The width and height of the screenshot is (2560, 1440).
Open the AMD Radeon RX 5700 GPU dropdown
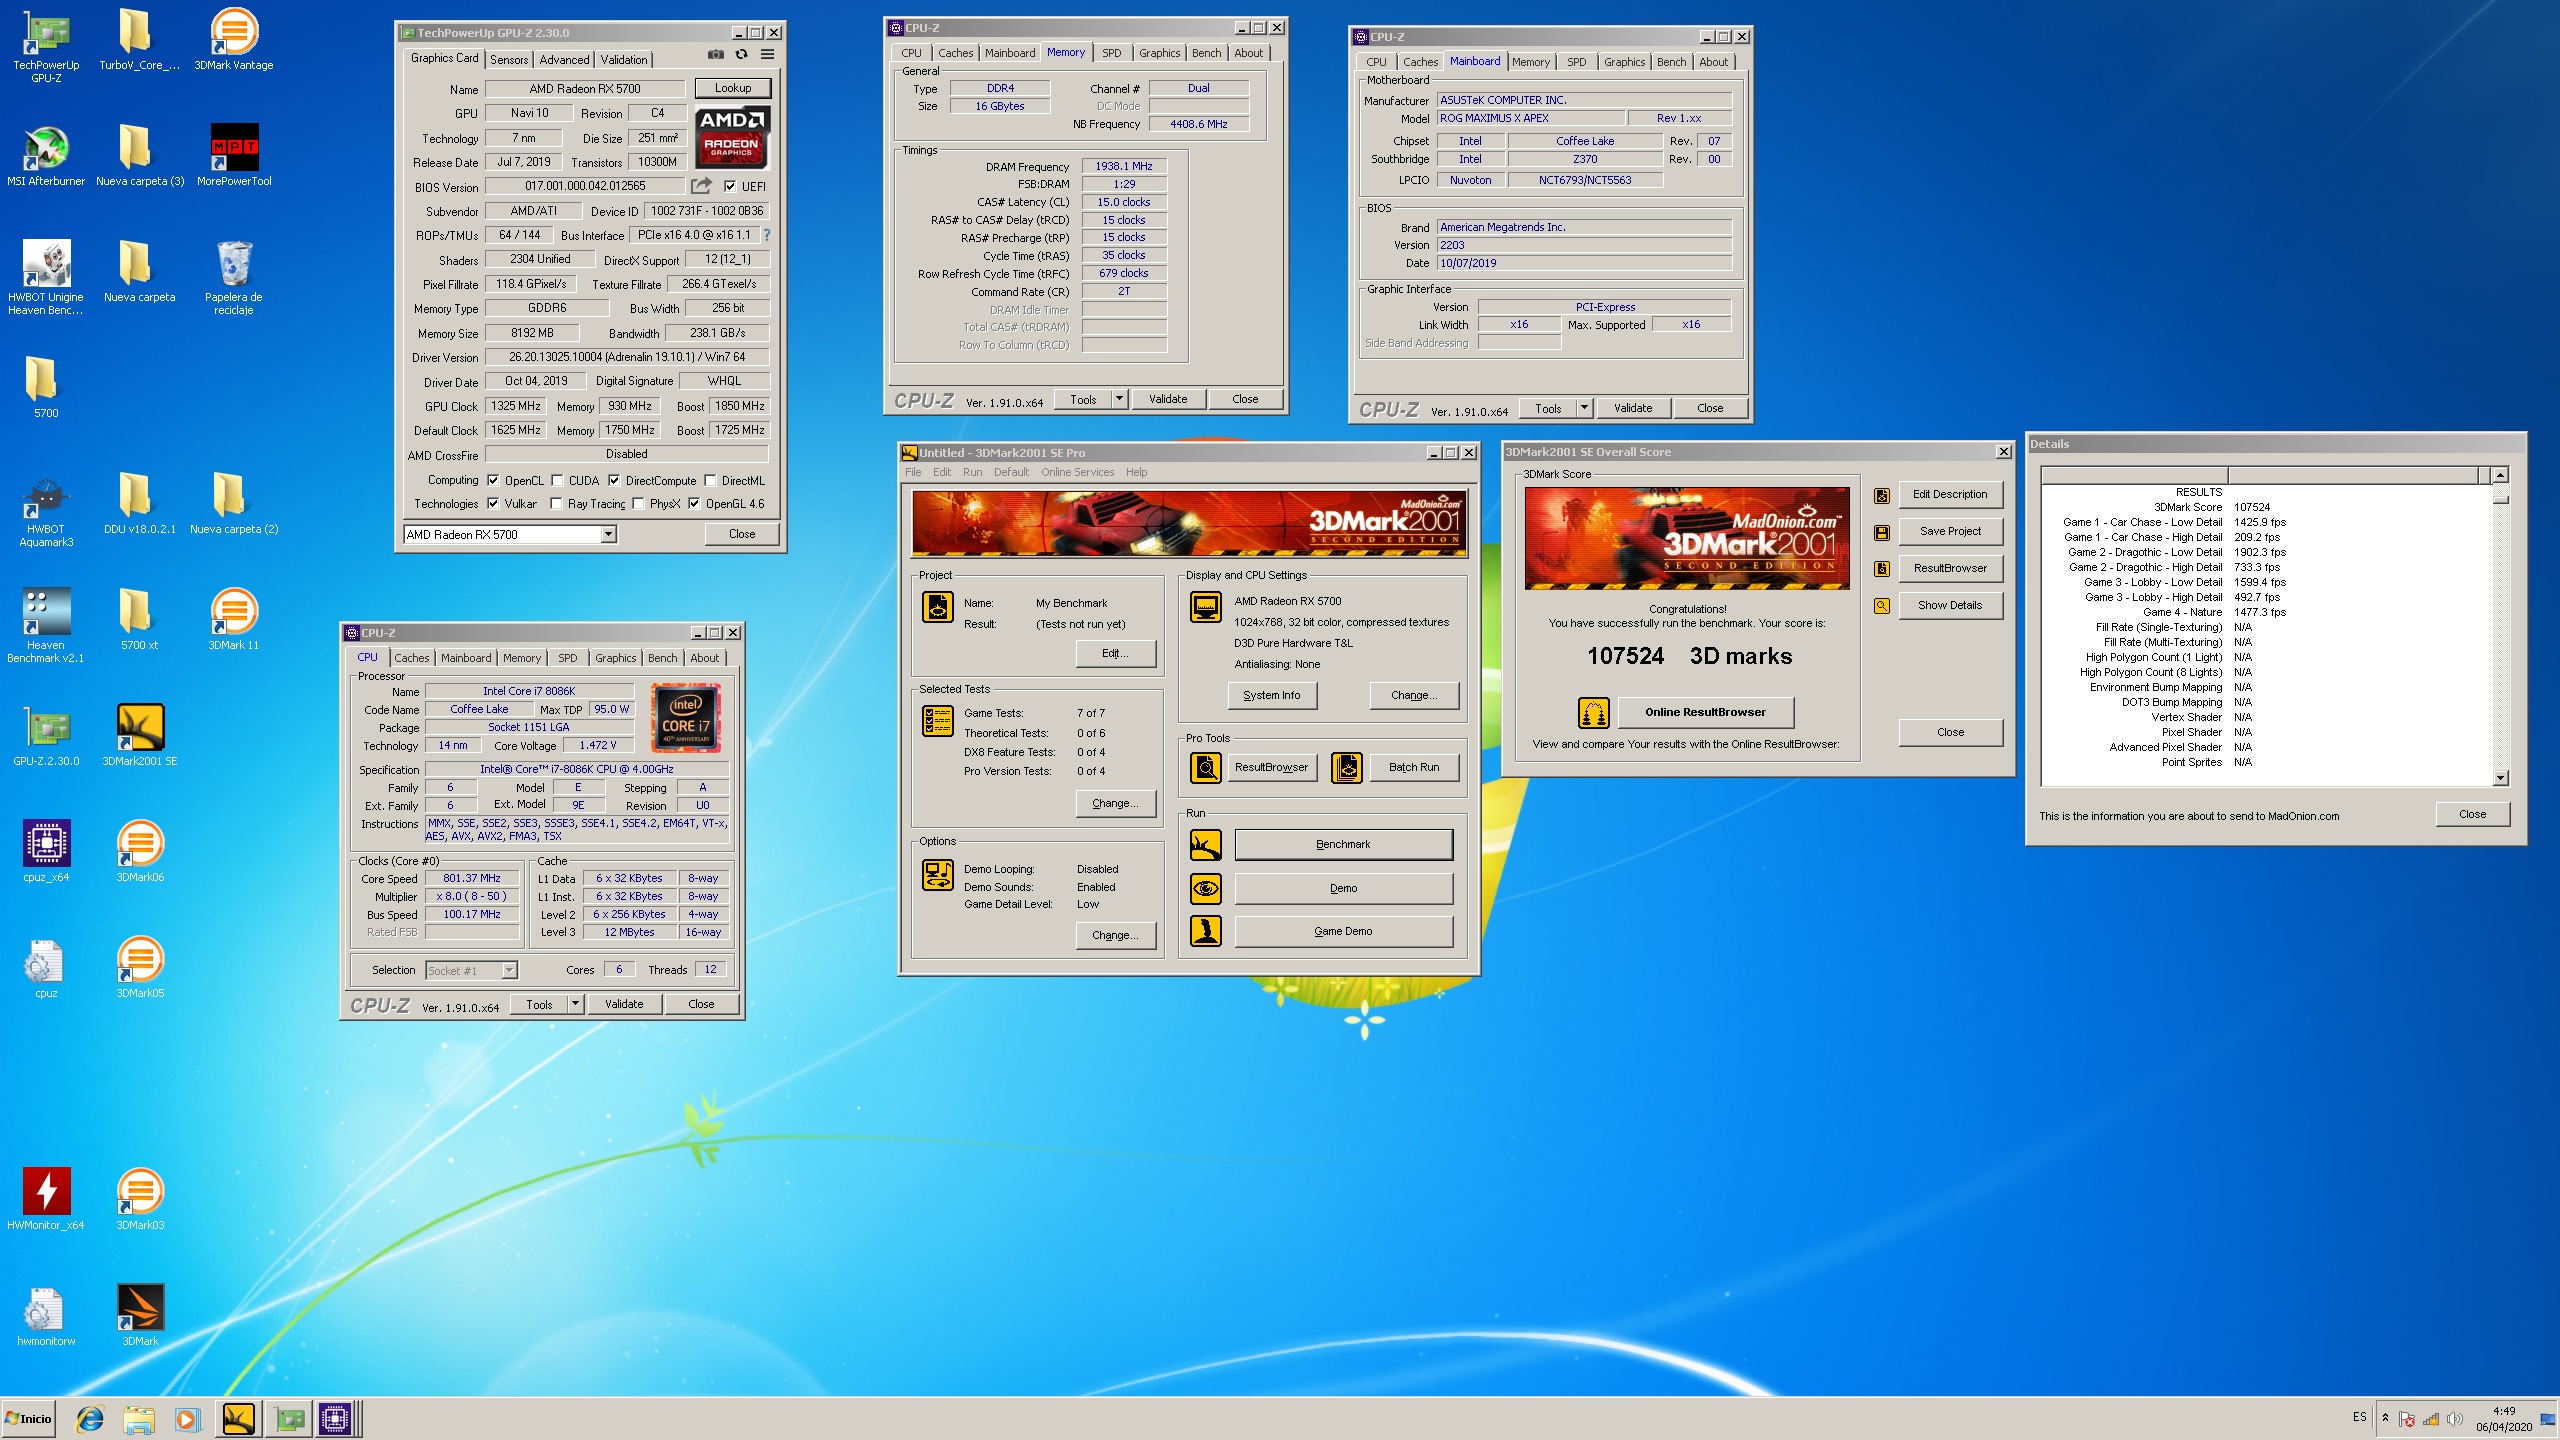click(608, 535)
